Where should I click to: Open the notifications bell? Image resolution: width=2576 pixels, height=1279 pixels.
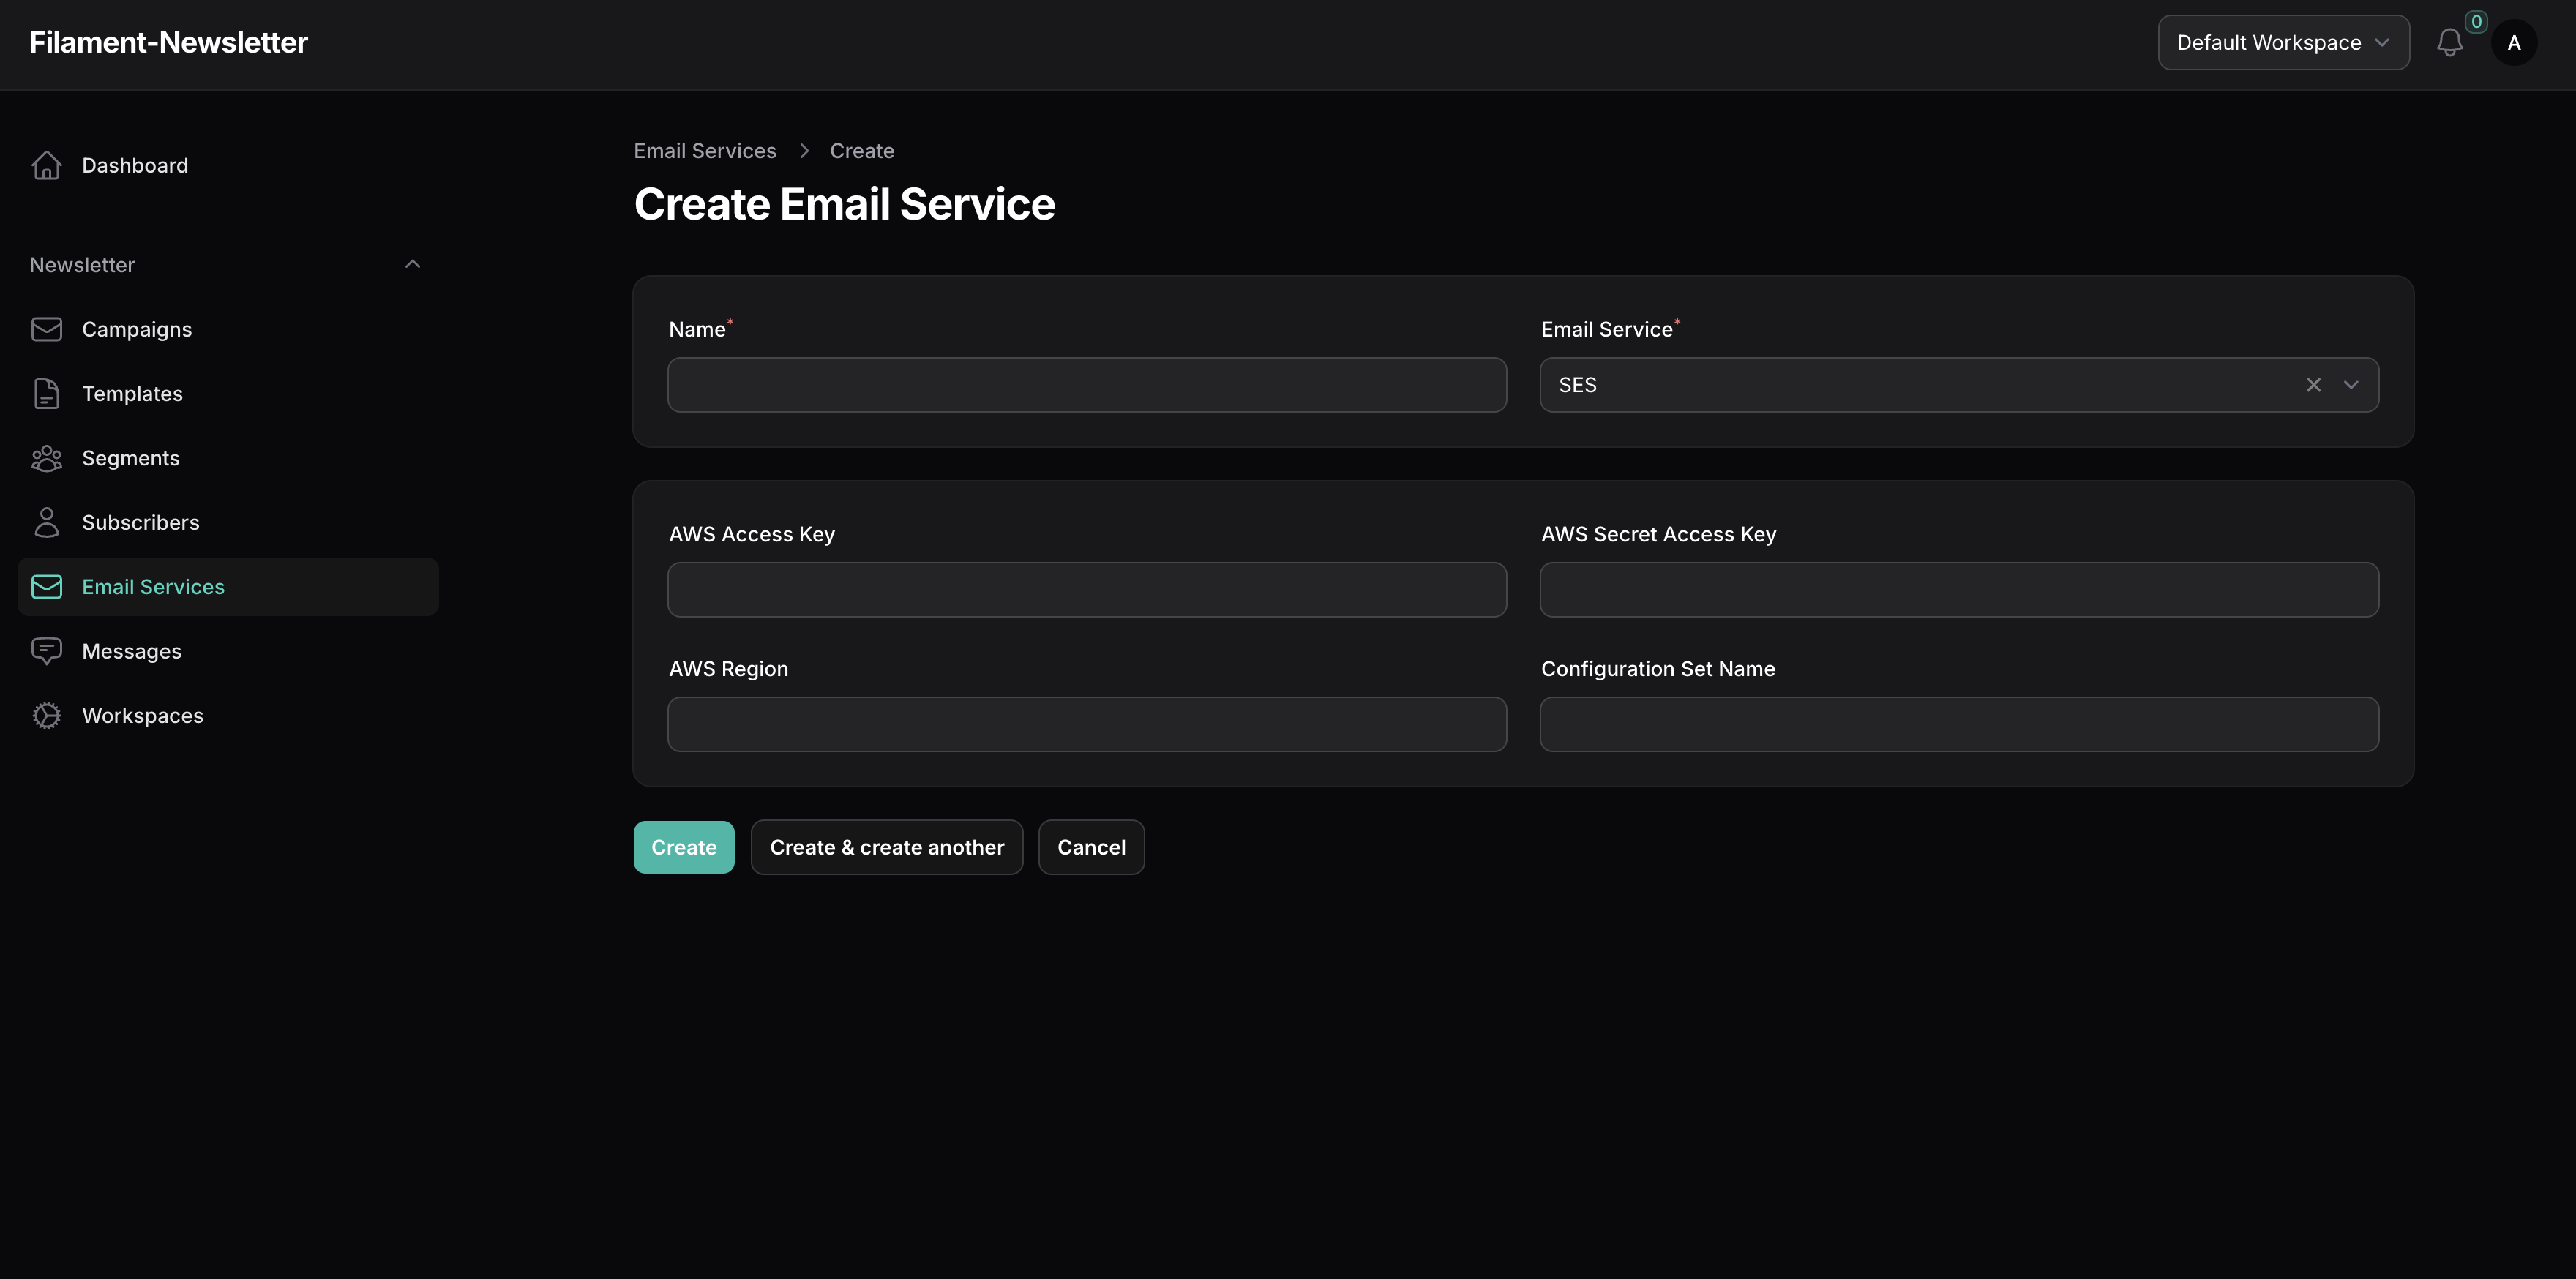click(x=2449, y=43)
